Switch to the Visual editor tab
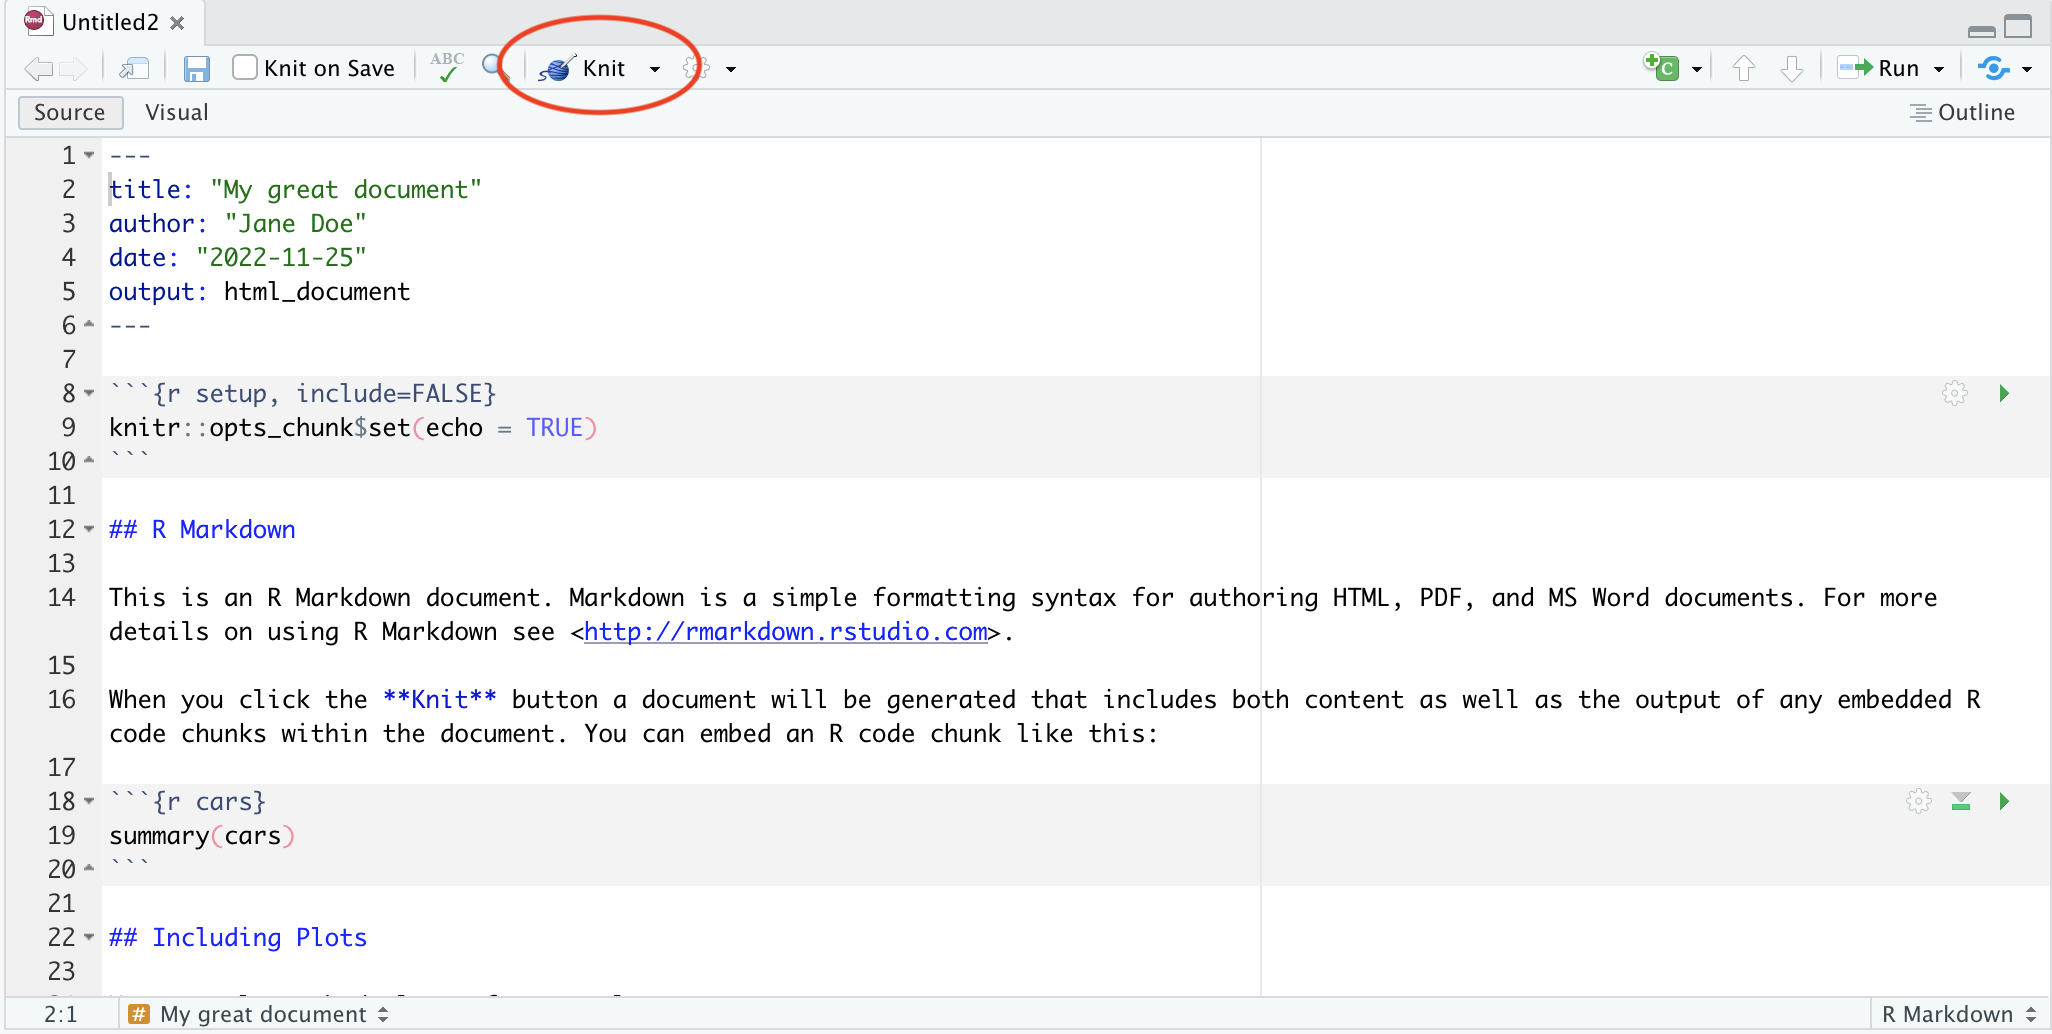The height and width of the screenshot is (1034, 2052). 177,112
